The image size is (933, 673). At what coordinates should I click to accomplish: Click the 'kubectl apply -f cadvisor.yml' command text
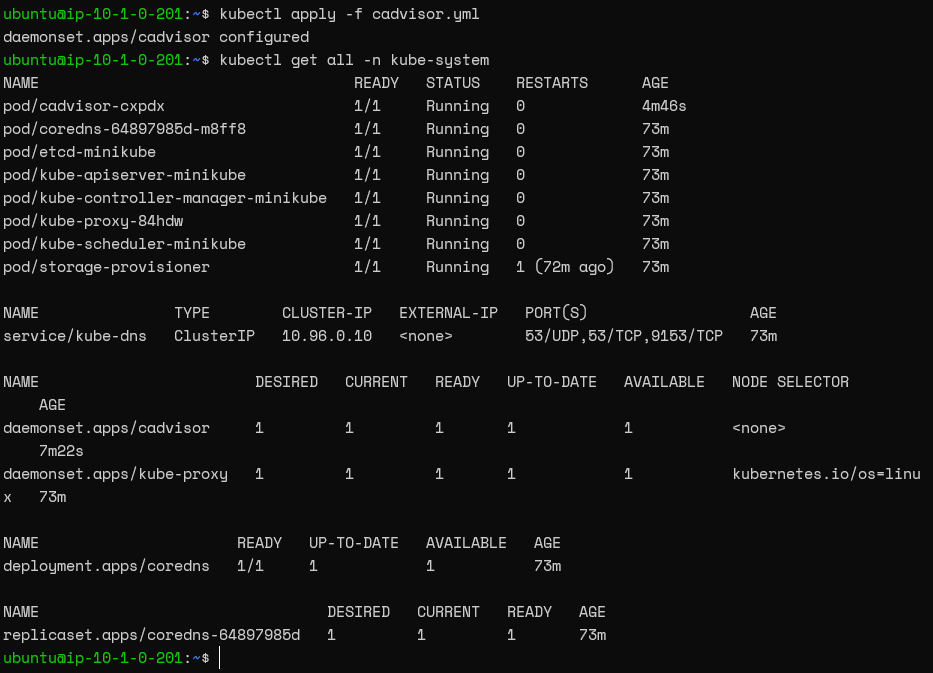pos(349,14)
